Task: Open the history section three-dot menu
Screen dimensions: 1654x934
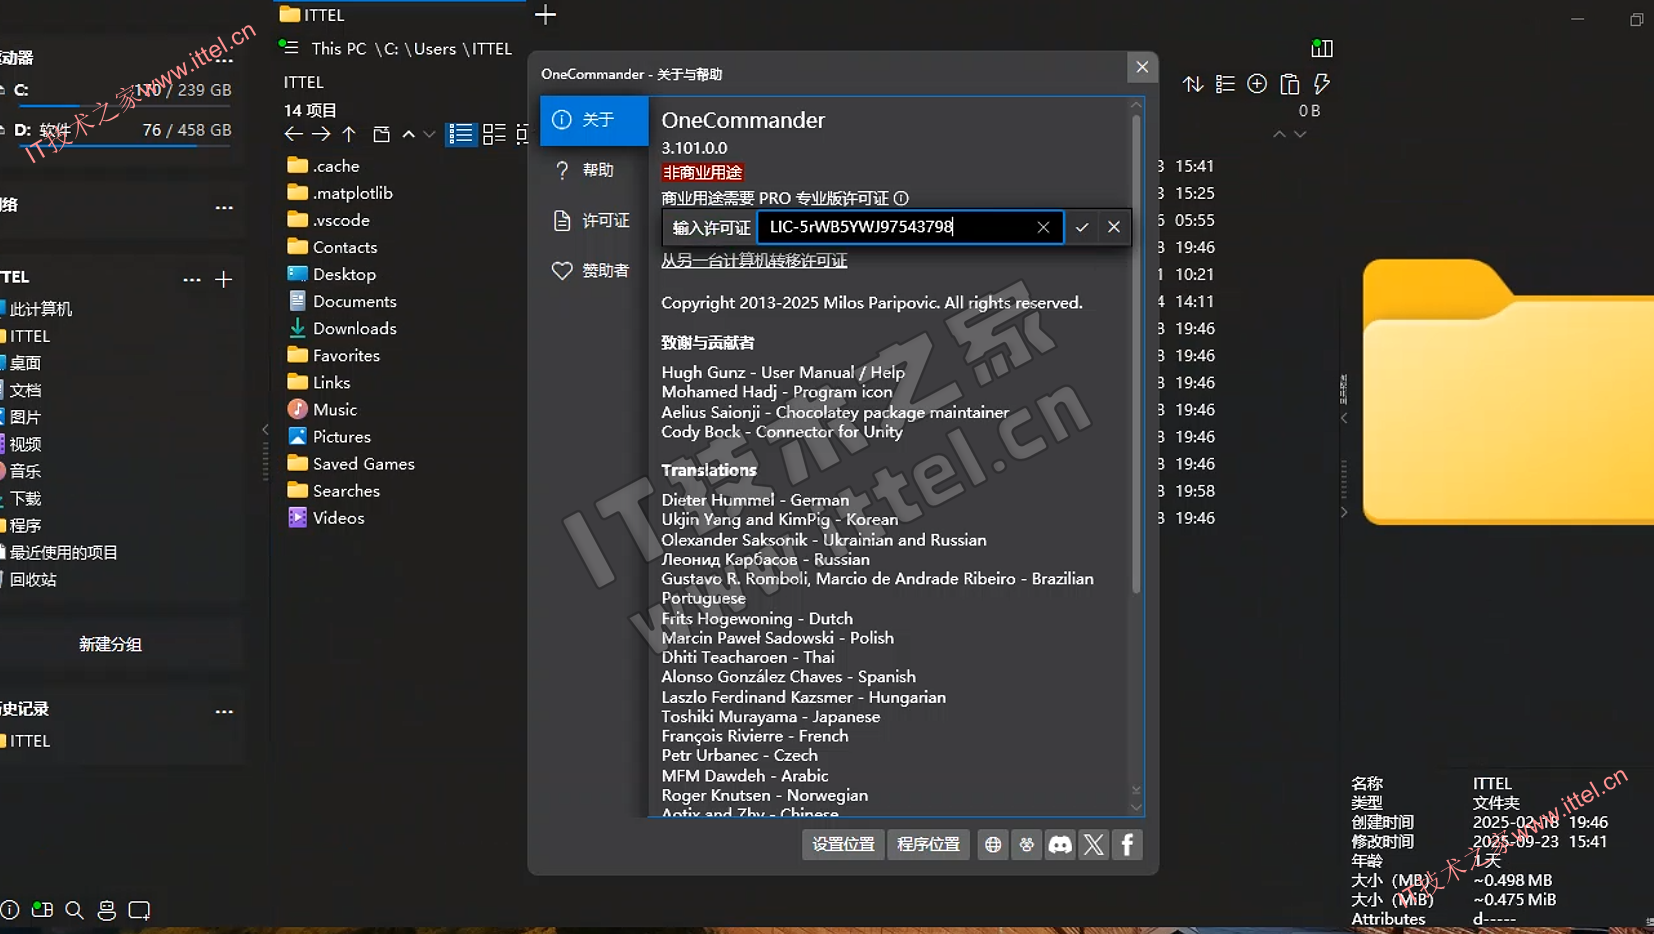Action: point(224,711)
